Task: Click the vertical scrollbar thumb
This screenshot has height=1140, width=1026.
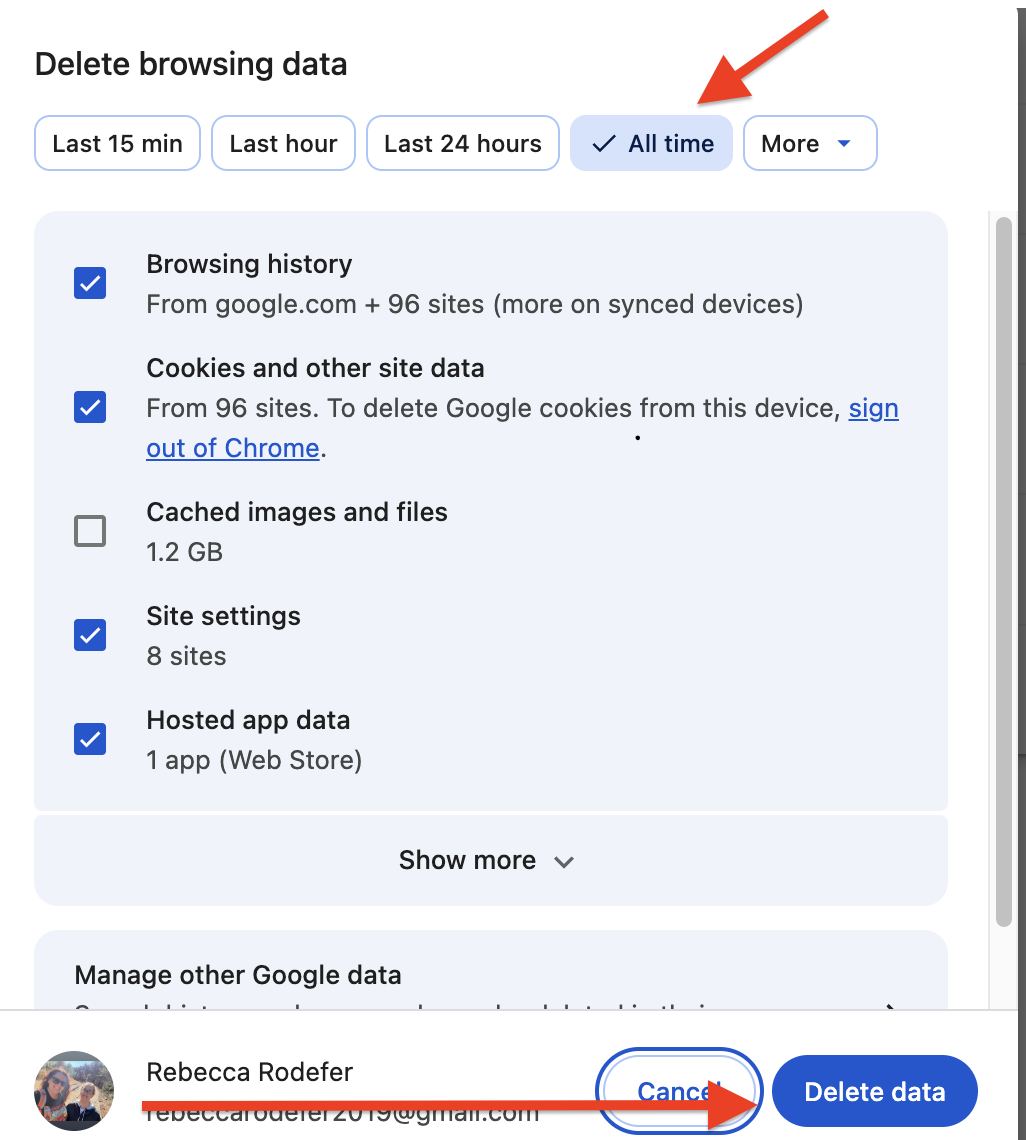Action: [1004, 572]
